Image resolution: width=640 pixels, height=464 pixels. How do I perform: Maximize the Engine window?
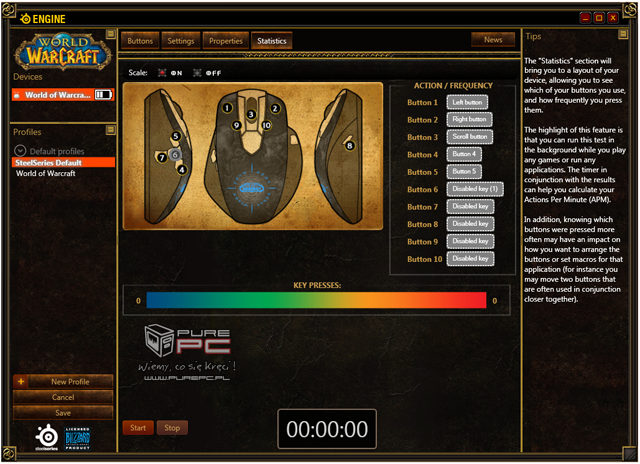(x=599, y=18)
